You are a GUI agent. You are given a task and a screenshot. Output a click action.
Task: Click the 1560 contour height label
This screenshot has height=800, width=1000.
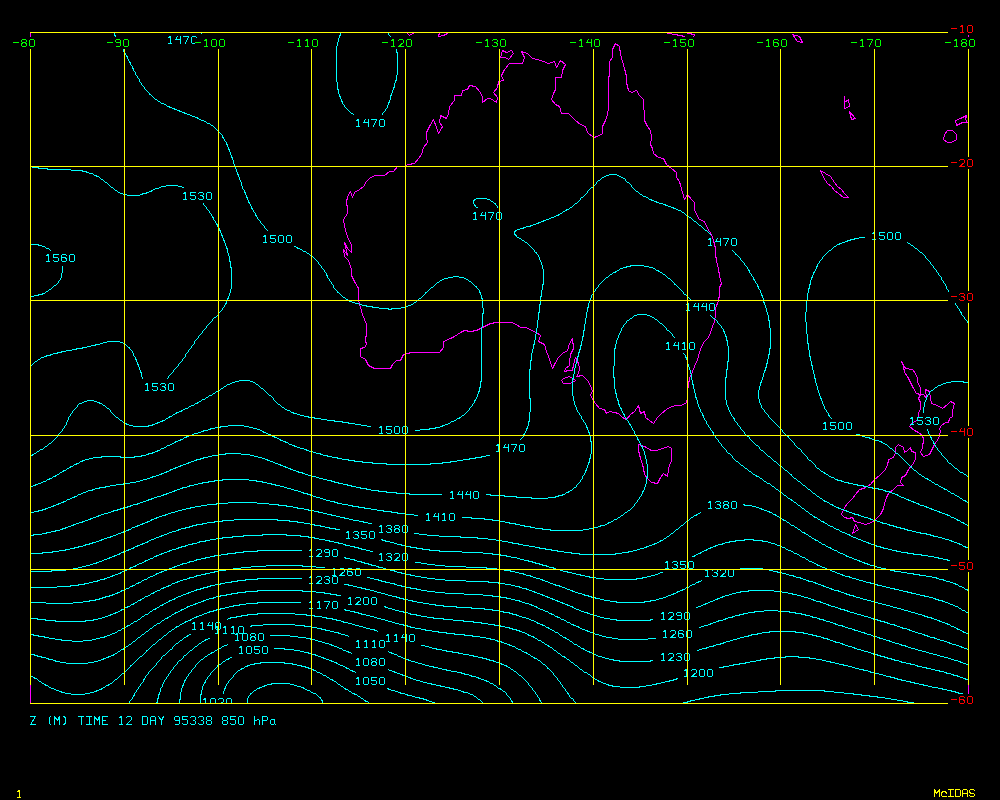pos(60,258)
